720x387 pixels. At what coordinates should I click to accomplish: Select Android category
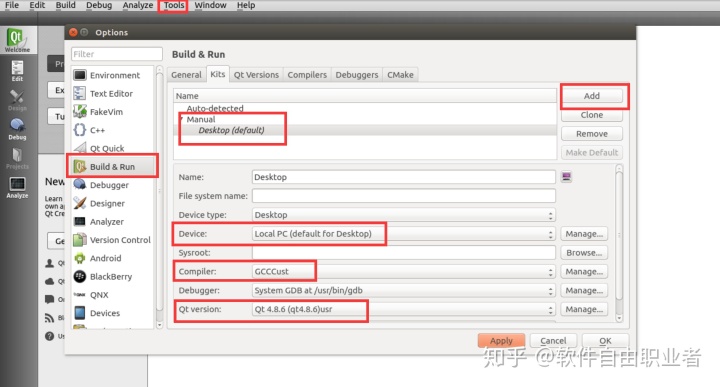tap(112, 258)
